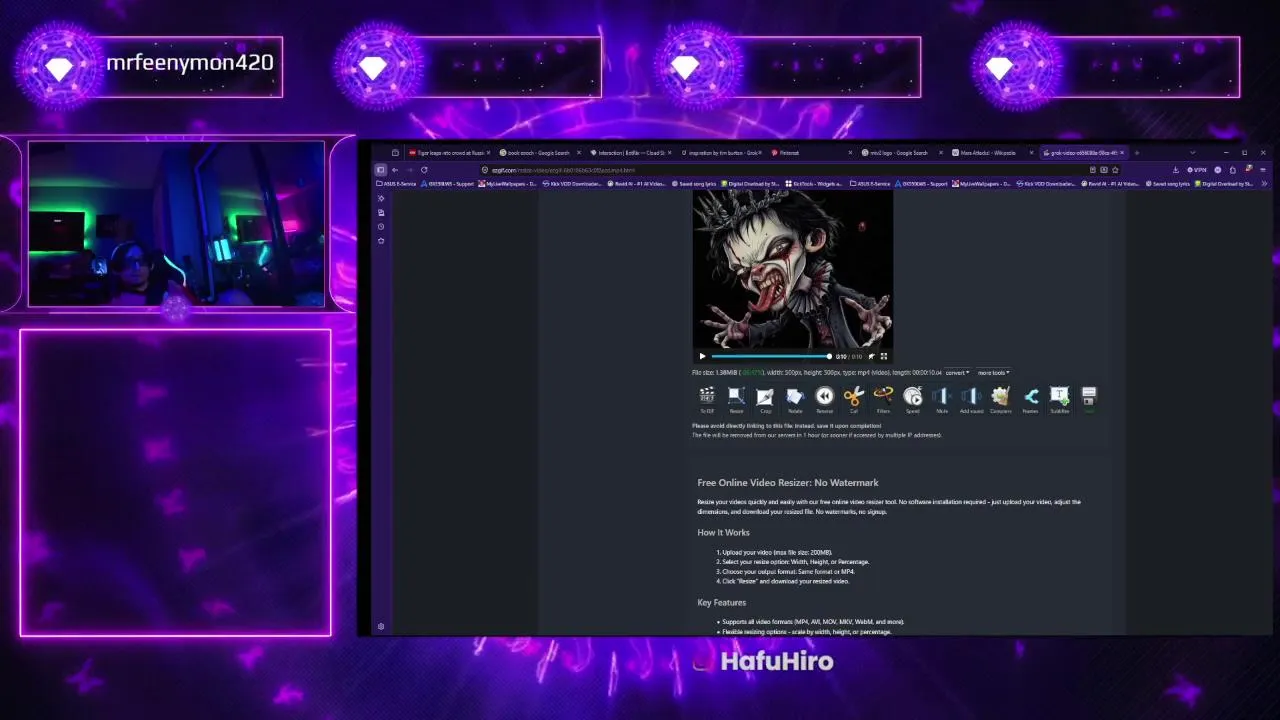Open the Compress video tool
This screenshot has width=1280, height=720.
pos(1000,400)
